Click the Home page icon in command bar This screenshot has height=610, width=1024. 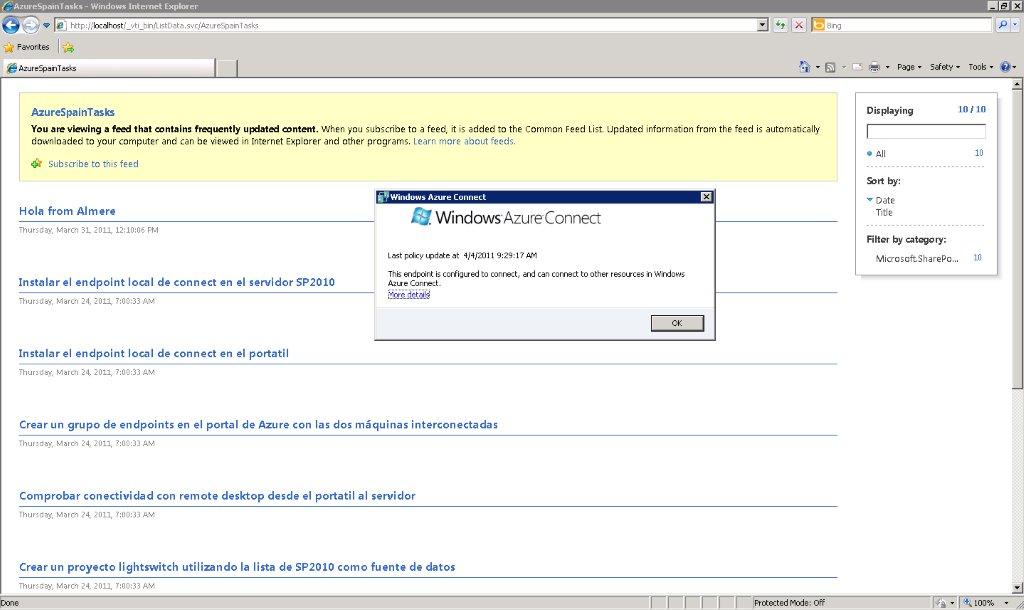(x=805, y=67)
